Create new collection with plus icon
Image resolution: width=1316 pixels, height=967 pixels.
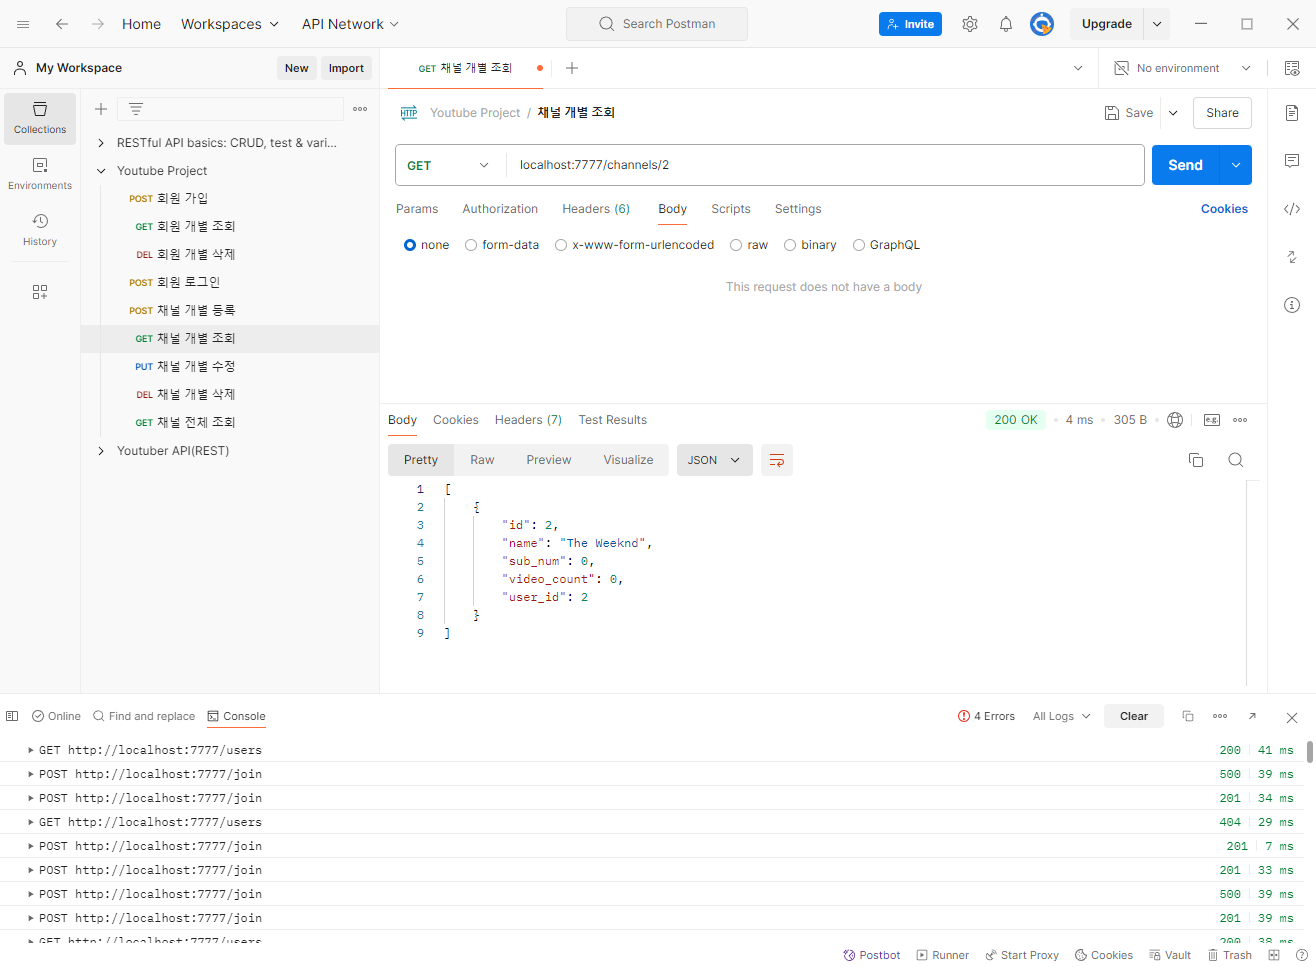pyautogui.click(x=101, y=109)
